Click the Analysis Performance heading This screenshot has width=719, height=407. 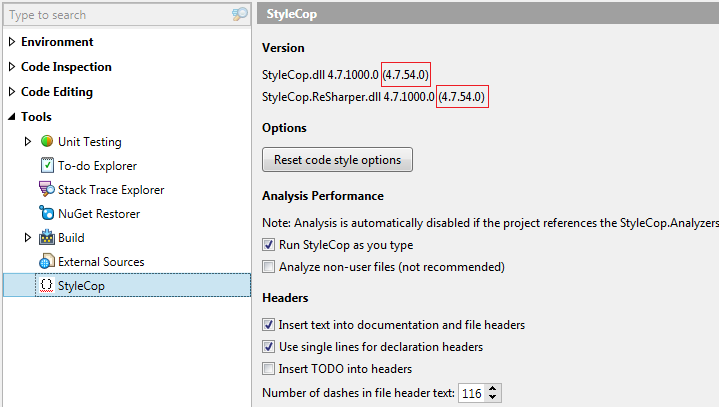coord(323,196)
